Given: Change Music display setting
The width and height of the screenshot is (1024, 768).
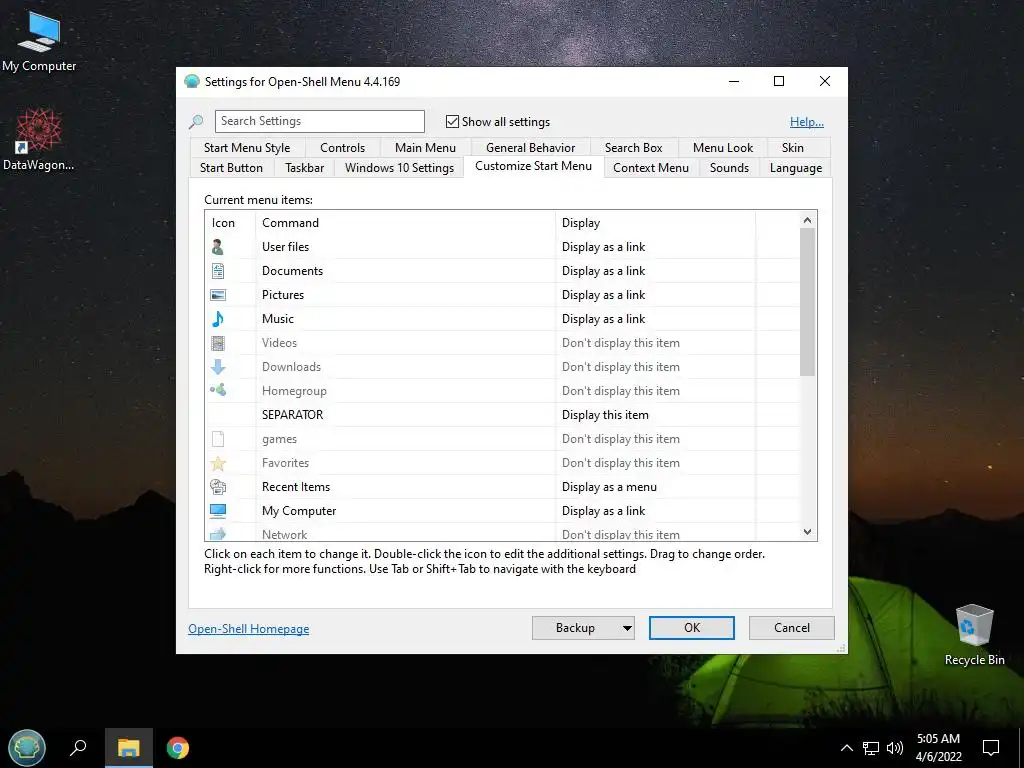Looking at the screenshot, I should 603,319.
